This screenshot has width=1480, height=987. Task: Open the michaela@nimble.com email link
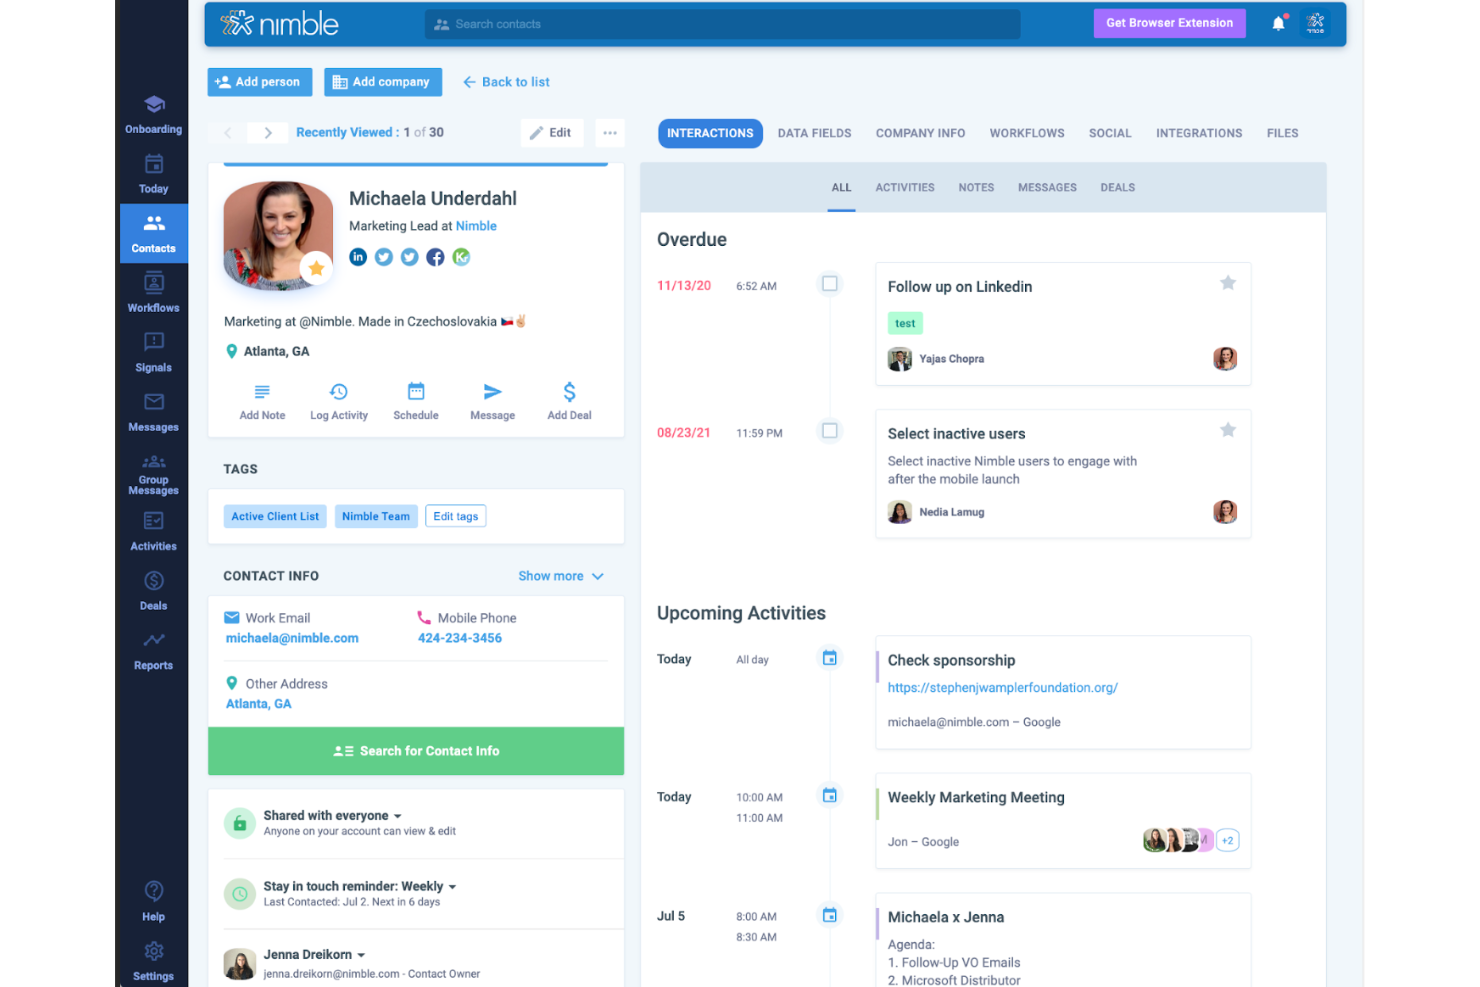(292, 638)
